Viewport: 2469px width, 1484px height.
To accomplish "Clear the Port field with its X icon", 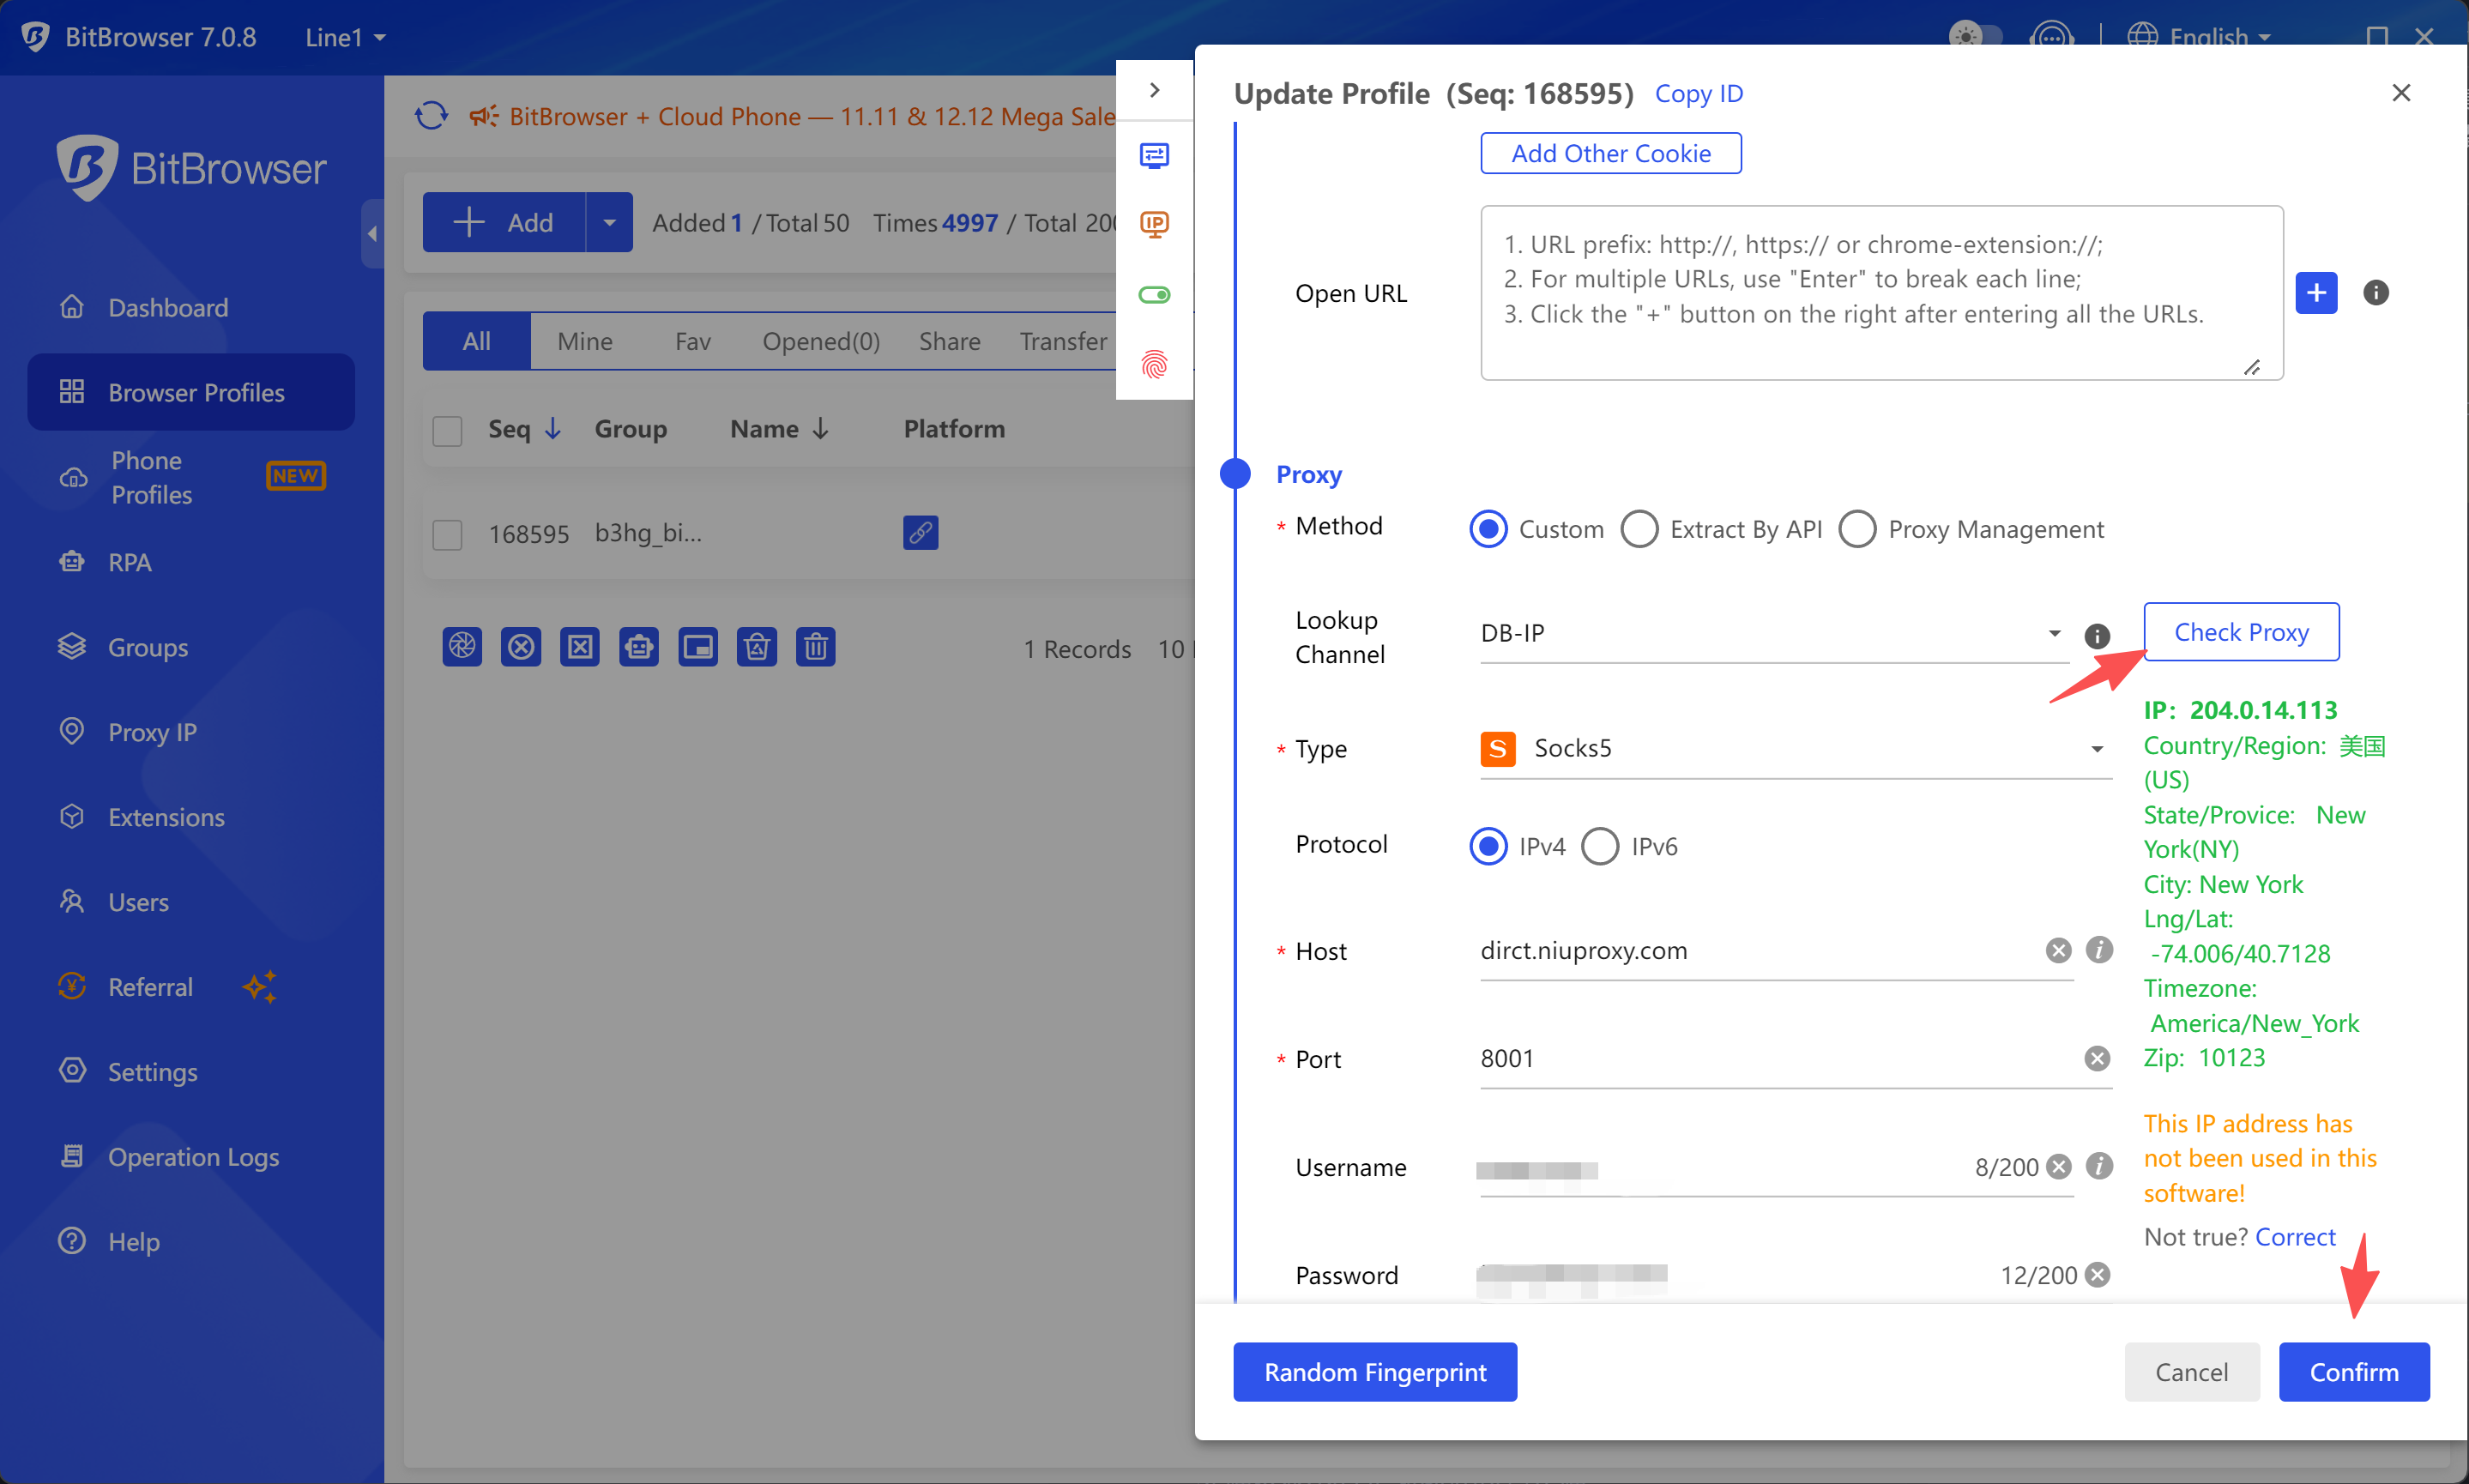I will [2097, 1058].
